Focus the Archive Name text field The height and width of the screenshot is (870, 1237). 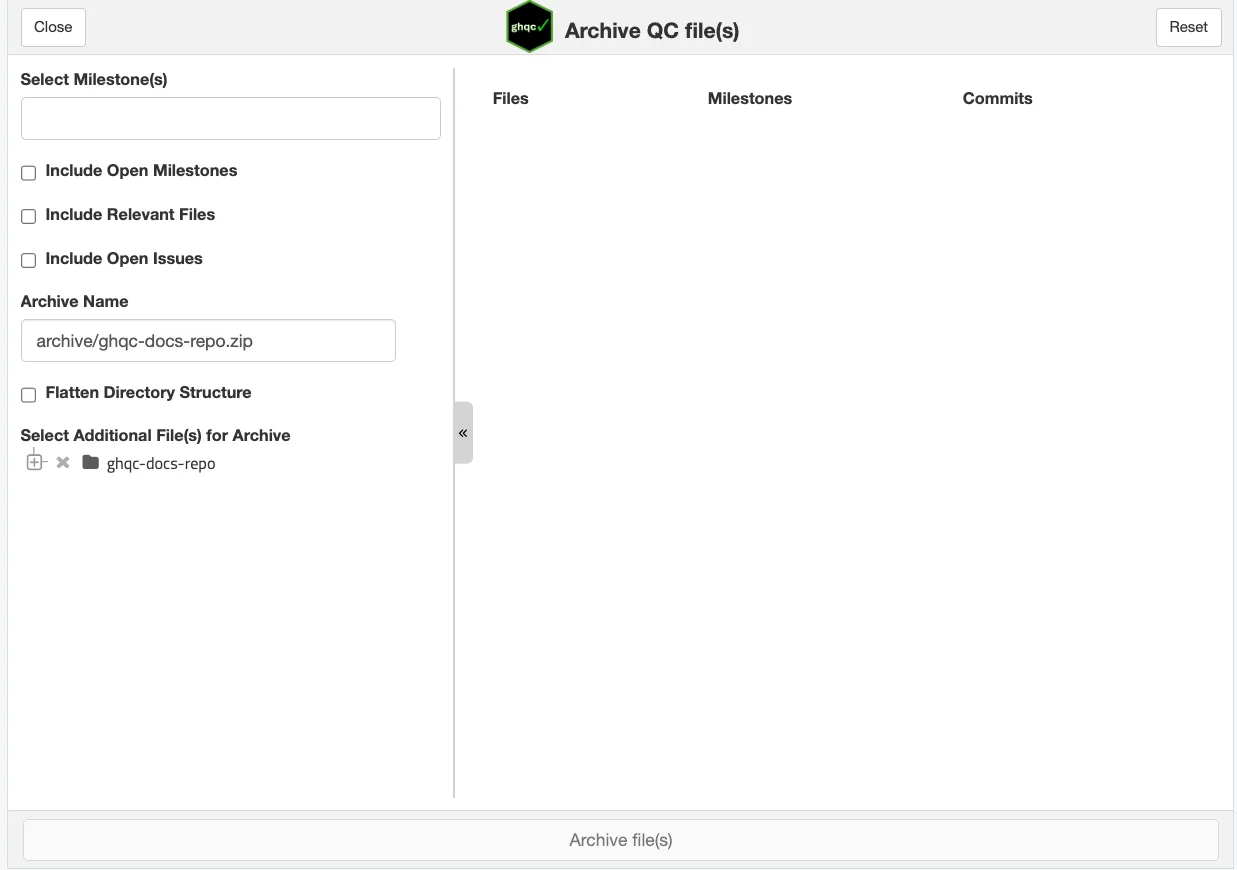point(208,341)
